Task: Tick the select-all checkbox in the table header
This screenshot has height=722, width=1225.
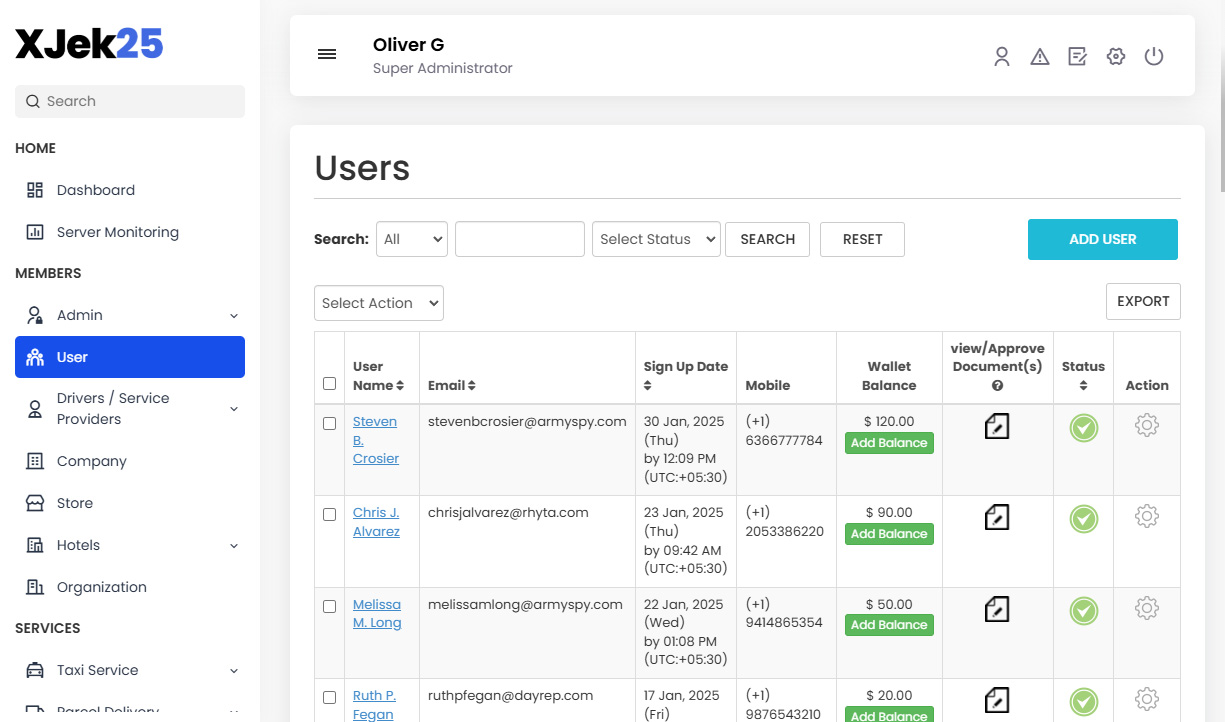Action: click(329, 382)
